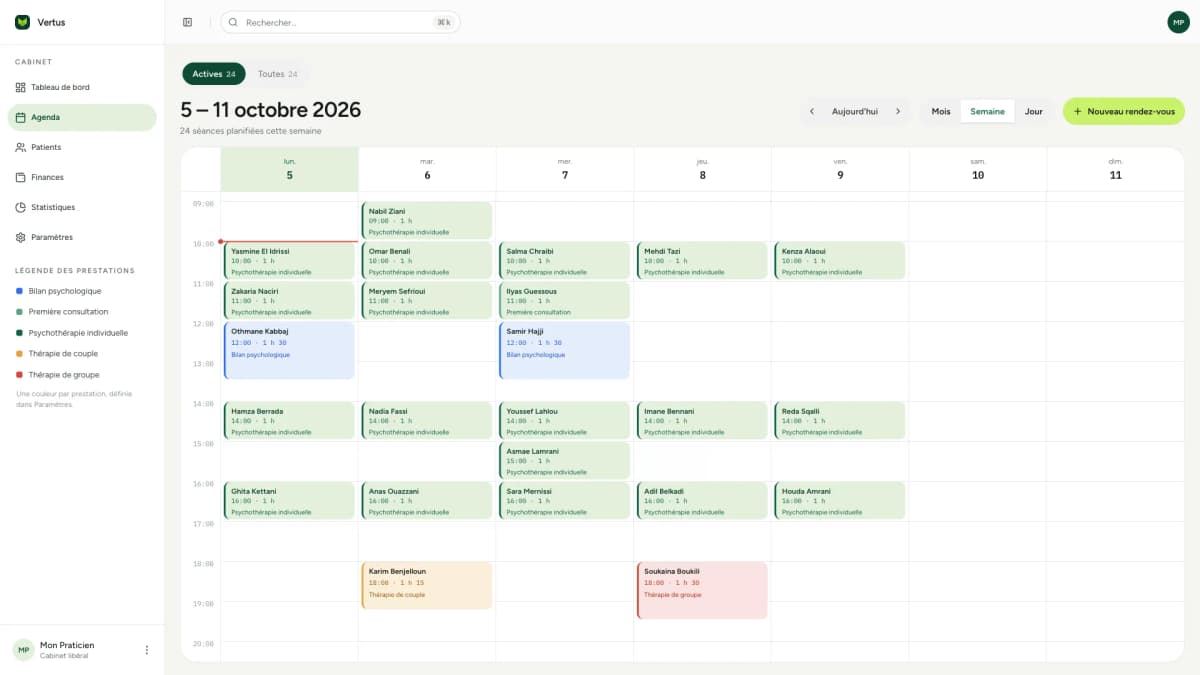Open the Paramètres section
Image resolution: width=1200 pixels, height=675 pixels.
pos(82,237)
